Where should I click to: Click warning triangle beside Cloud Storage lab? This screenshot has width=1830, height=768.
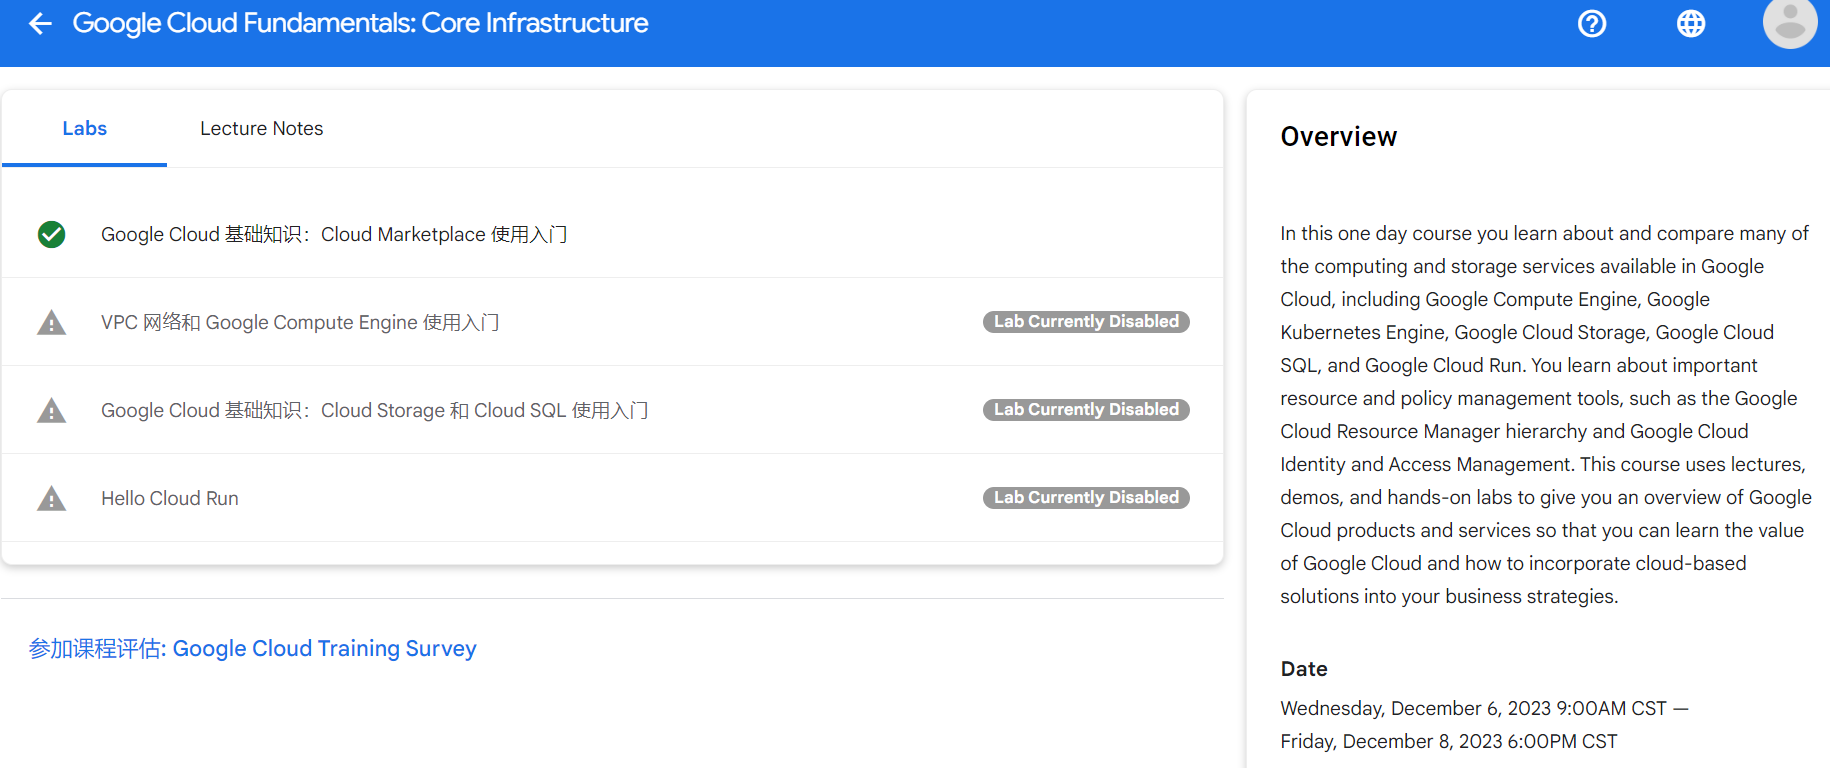click(x=52, y=411)
